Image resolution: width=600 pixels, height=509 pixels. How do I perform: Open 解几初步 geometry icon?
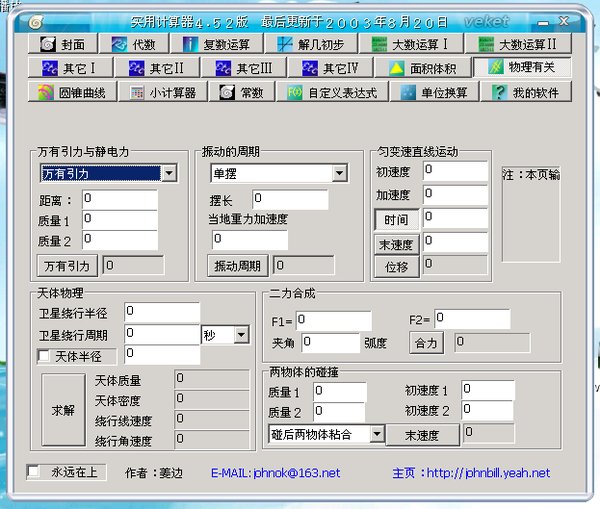click(285, 44)
